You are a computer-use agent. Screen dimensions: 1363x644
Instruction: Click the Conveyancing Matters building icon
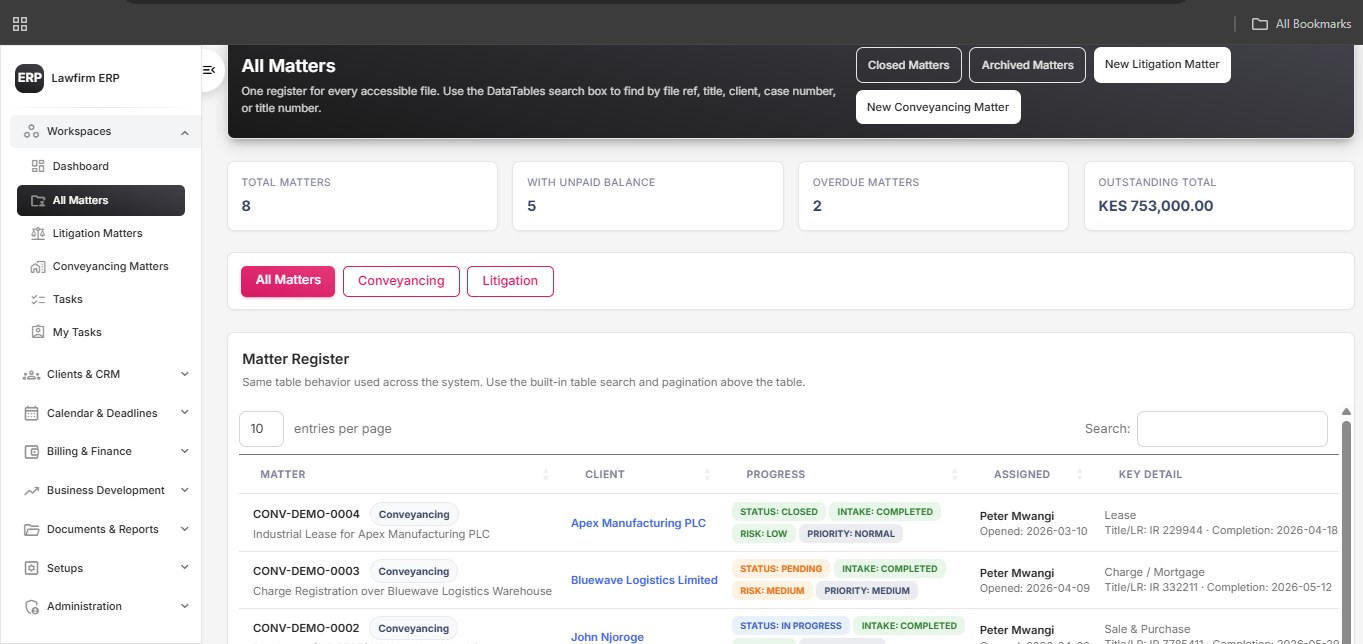pyautogui.click(x=38, y=266)
